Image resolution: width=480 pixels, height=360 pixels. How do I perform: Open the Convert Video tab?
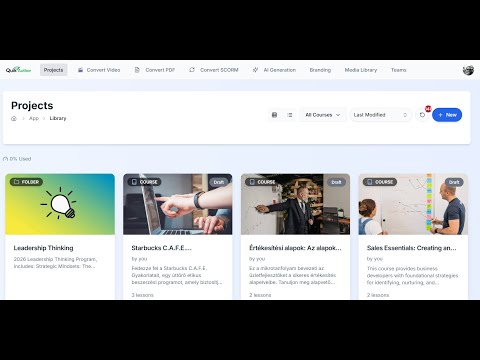pyautogui.click(x=99, y=70)
